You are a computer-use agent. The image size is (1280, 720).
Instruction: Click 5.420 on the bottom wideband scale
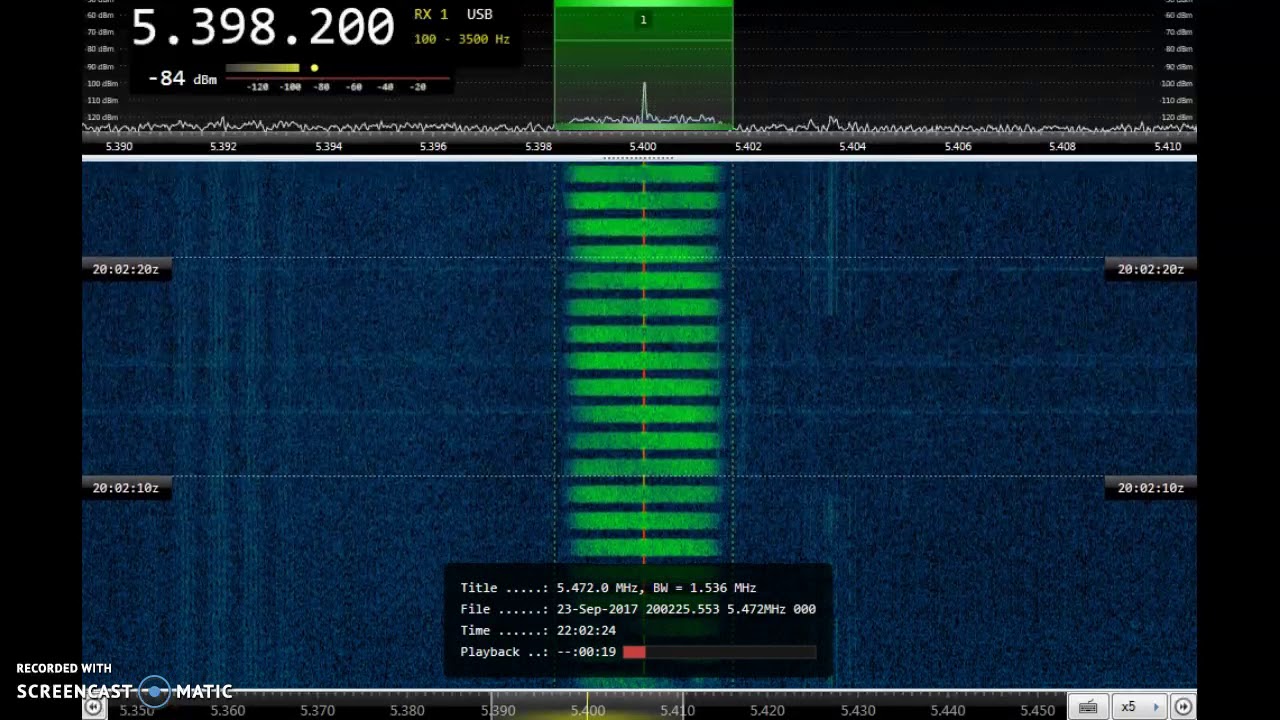[x=767, y=710]
